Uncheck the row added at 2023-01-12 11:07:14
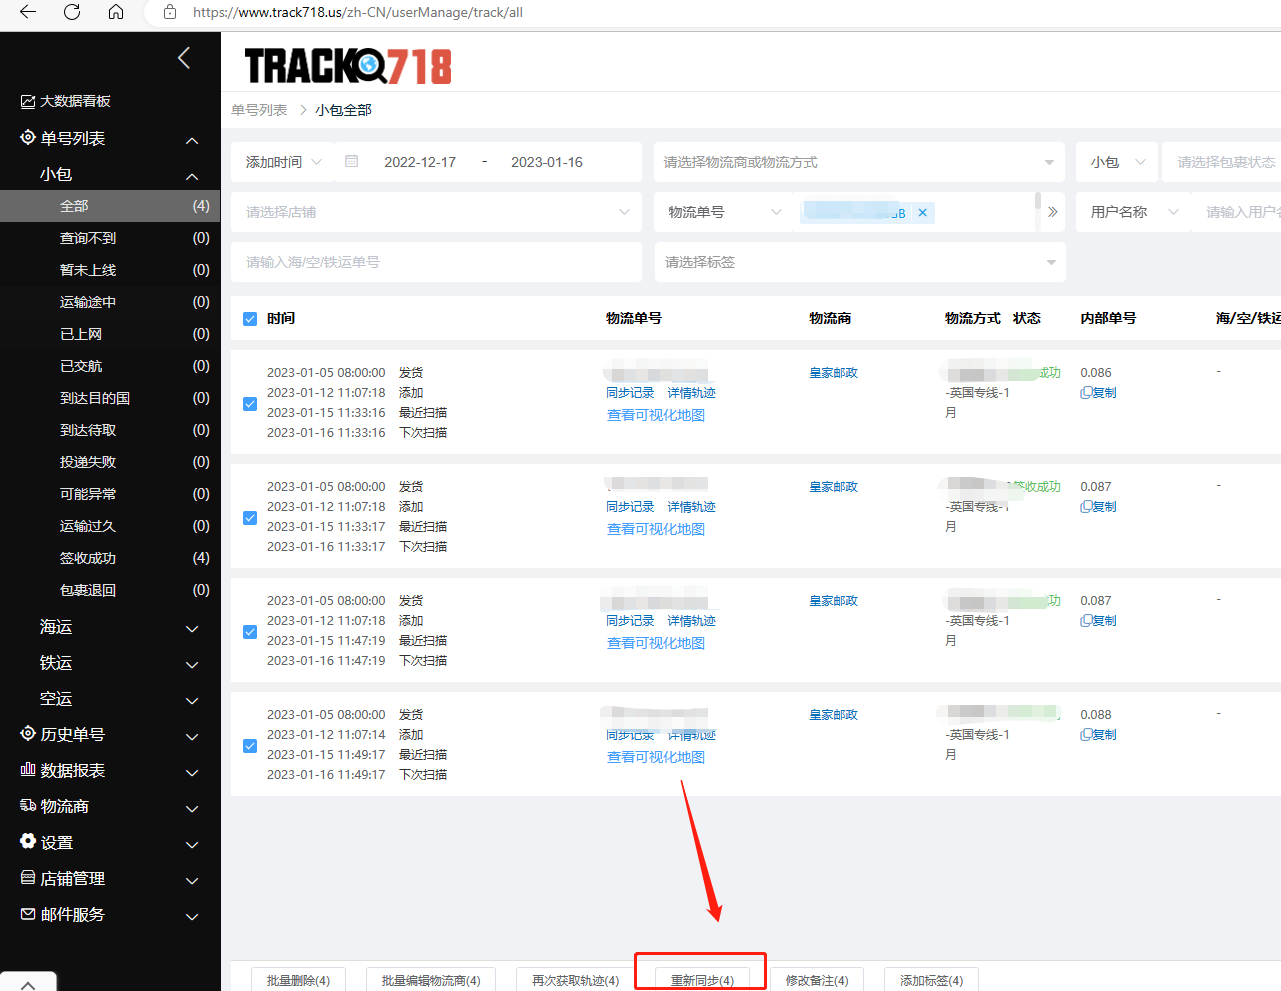This screenshot has width=1281, height=991. 250,746
